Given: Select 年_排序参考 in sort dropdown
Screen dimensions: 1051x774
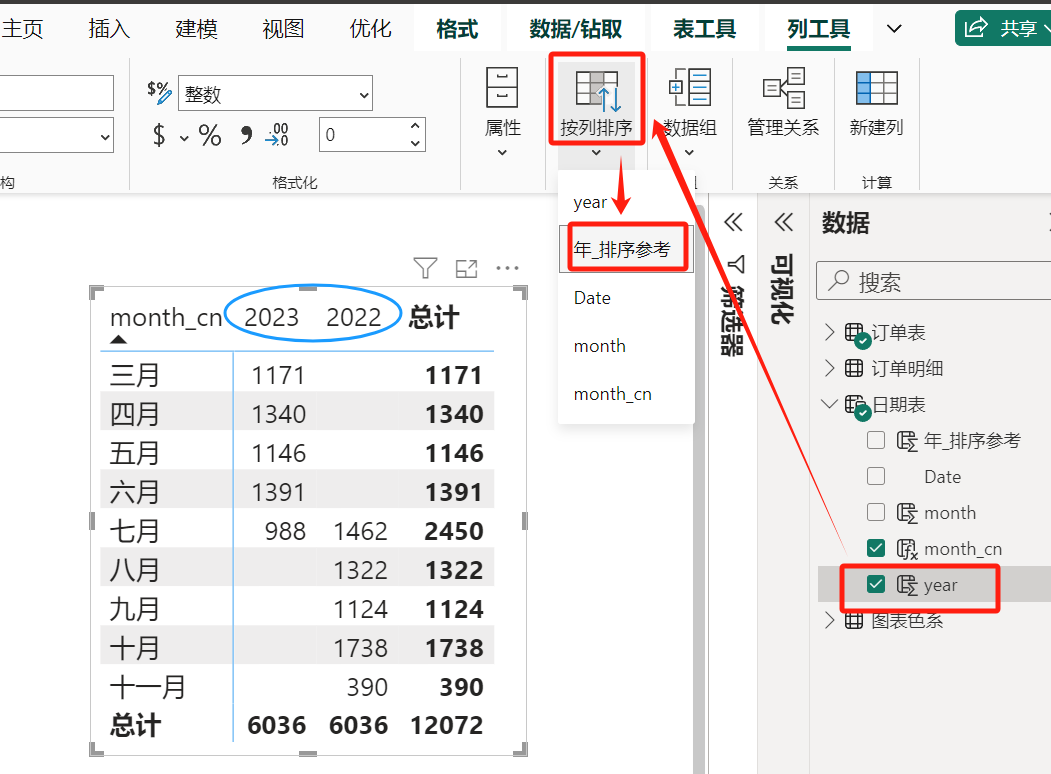Looking at the screenshot, I should tap(626, 249).
